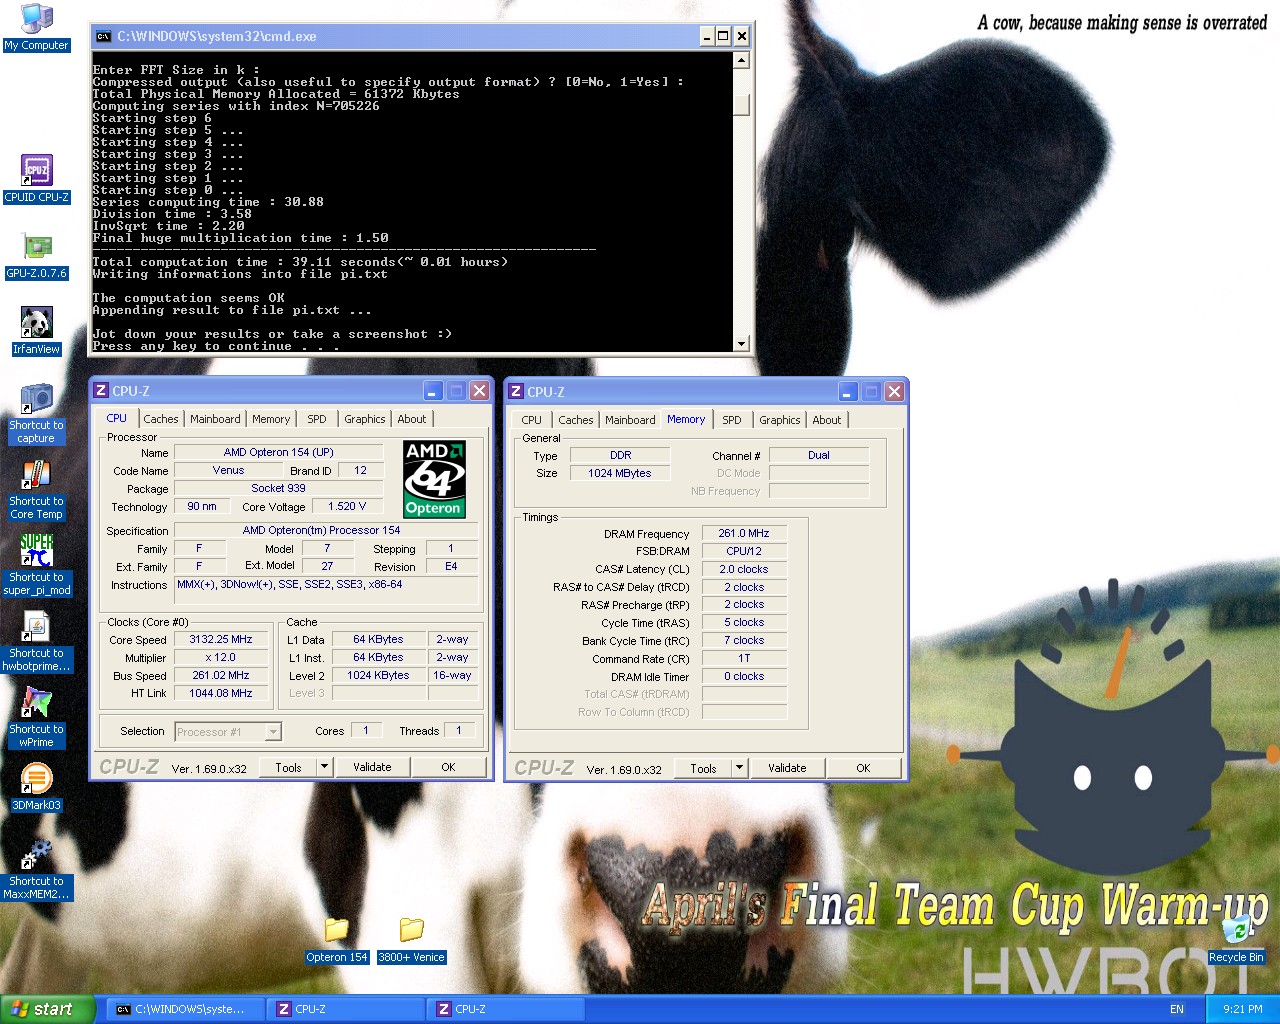Expand Tools dropdown arrow in right CPU-Z

(739, 768)
